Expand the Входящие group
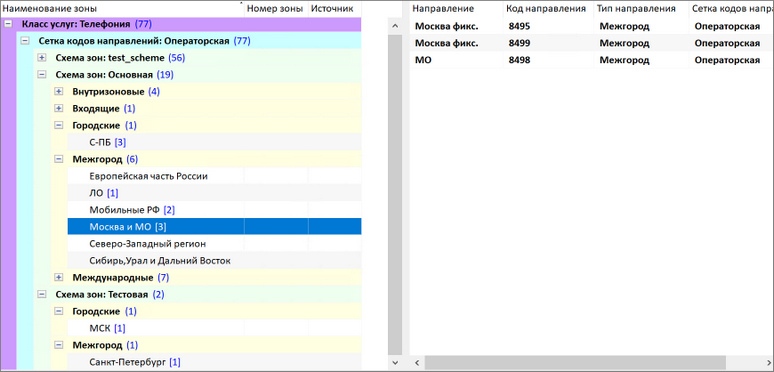The width and height of the screenshot is (774, 372). tap(59, 109)
